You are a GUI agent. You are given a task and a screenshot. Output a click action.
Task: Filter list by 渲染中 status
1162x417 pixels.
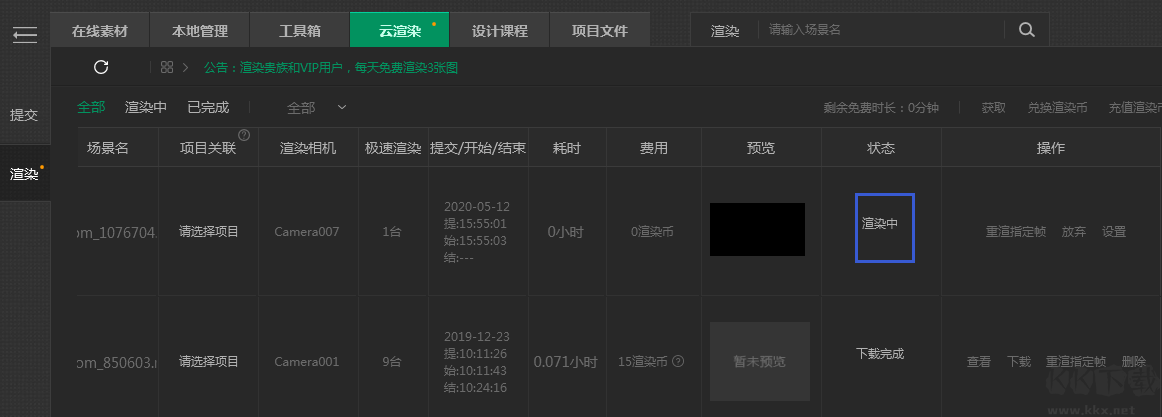(x=146, y=107)
